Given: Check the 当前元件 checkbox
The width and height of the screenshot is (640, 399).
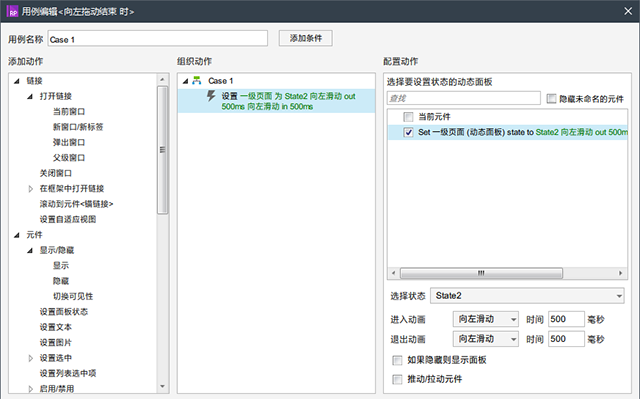Looking at the screenshot, I should point(408,117).
